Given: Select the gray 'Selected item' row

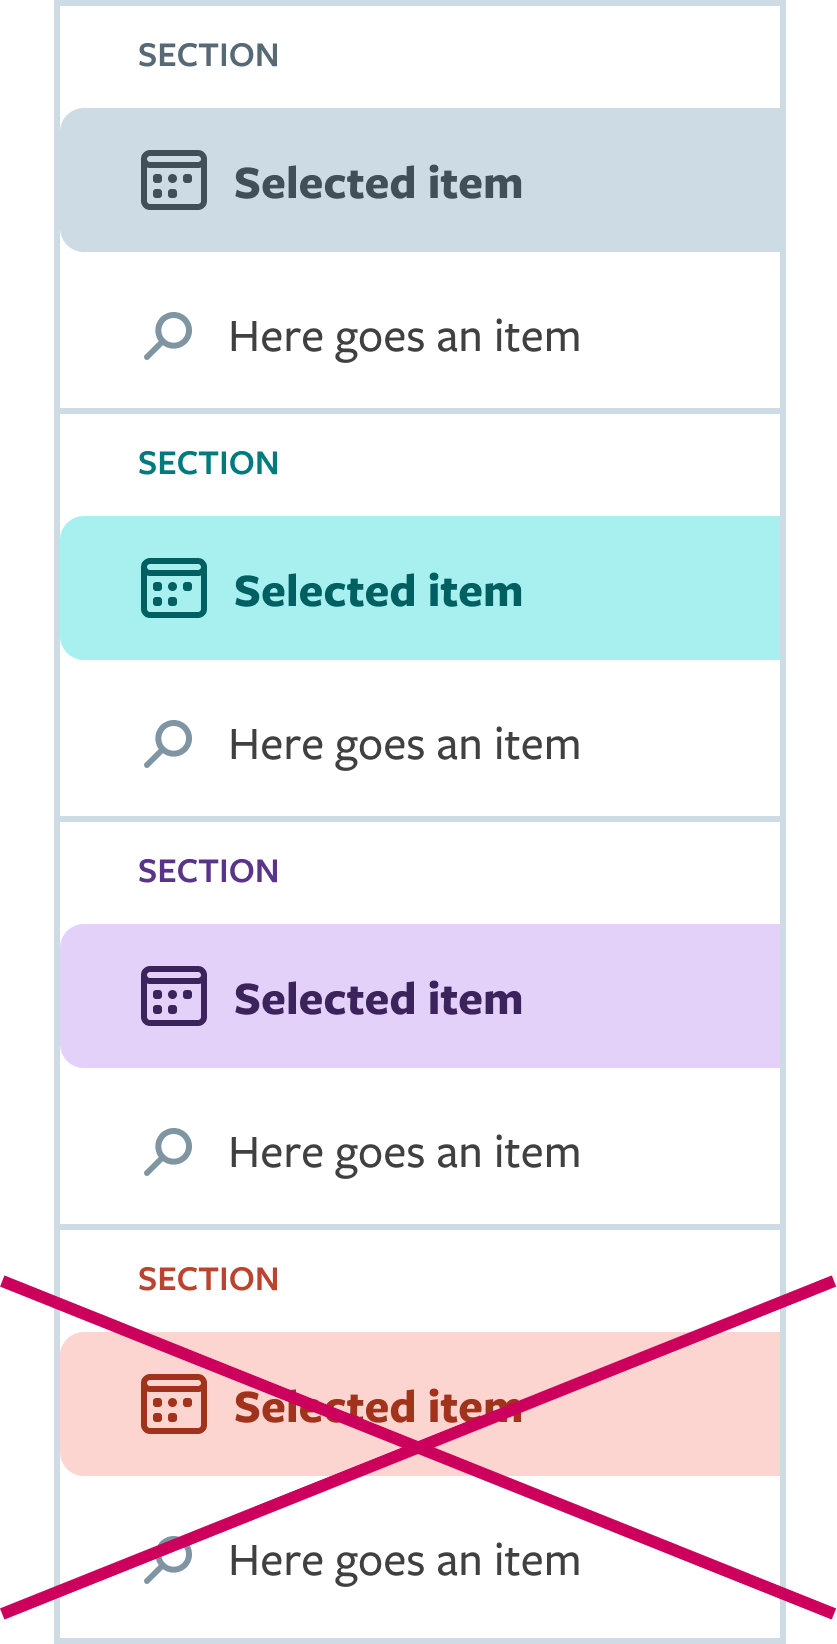Looking at the screenshot, I should click(420, 180).
